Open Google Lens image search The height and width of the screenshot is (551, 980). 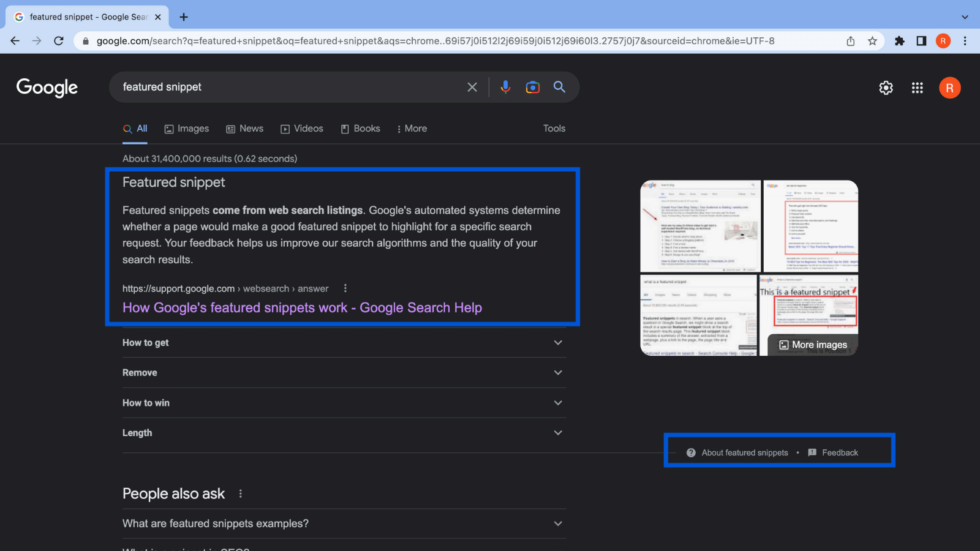click(532, 87)
